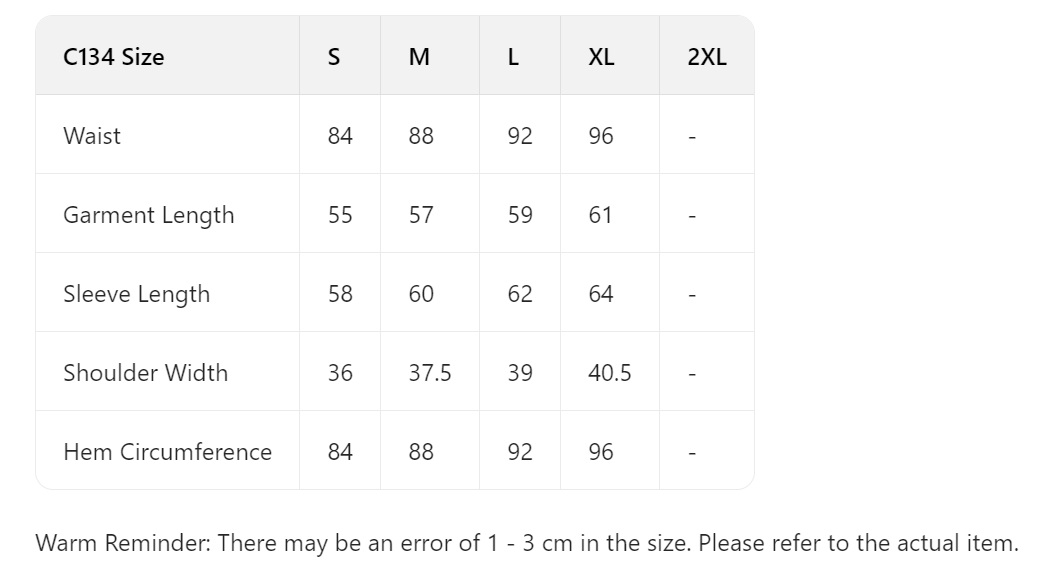
Task: Click Shoulder Width value 37.5 for M
Action: pyautogui.click(x=430, y=373)
